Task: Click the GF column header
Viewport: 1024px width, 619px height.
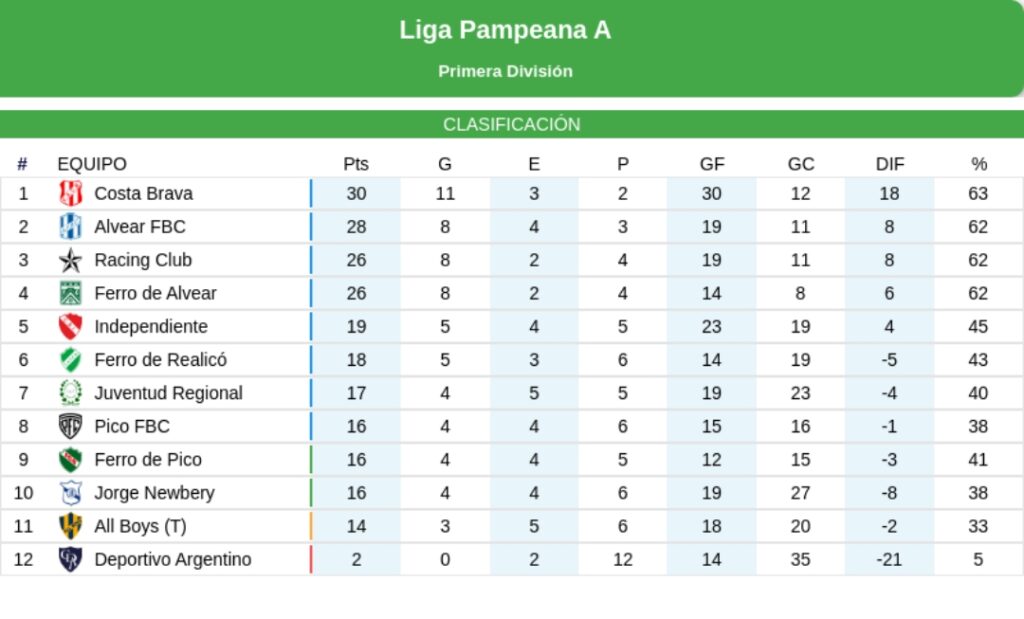Action: pos(712,164)
